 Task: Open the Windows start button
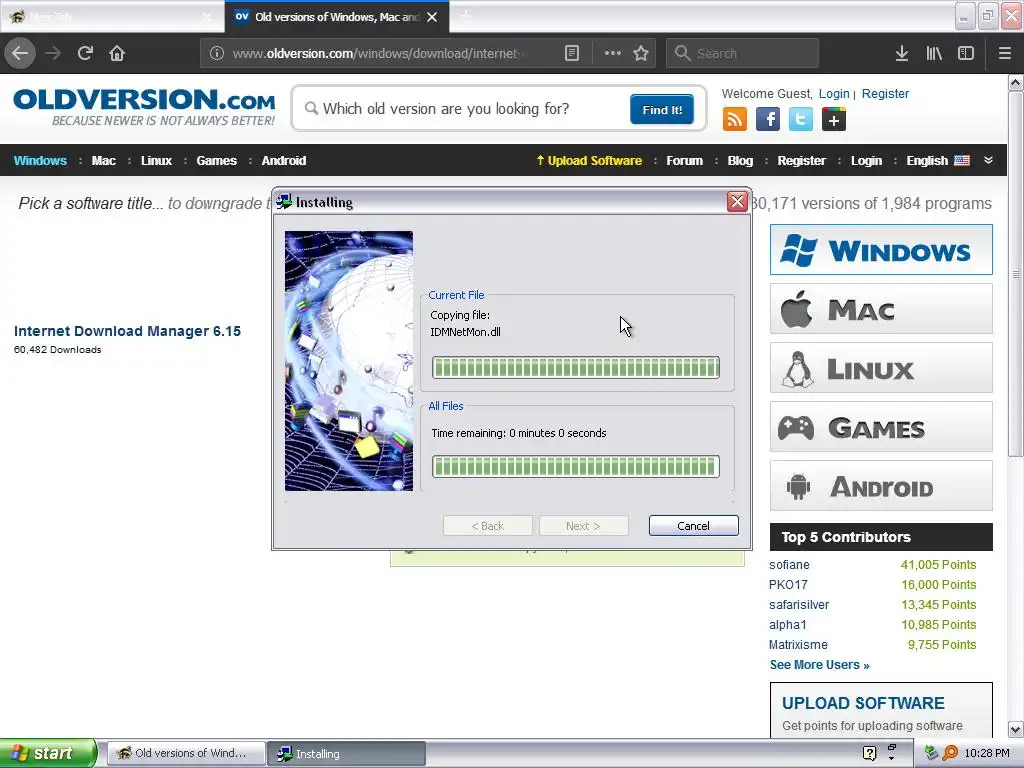coord(47,753)
